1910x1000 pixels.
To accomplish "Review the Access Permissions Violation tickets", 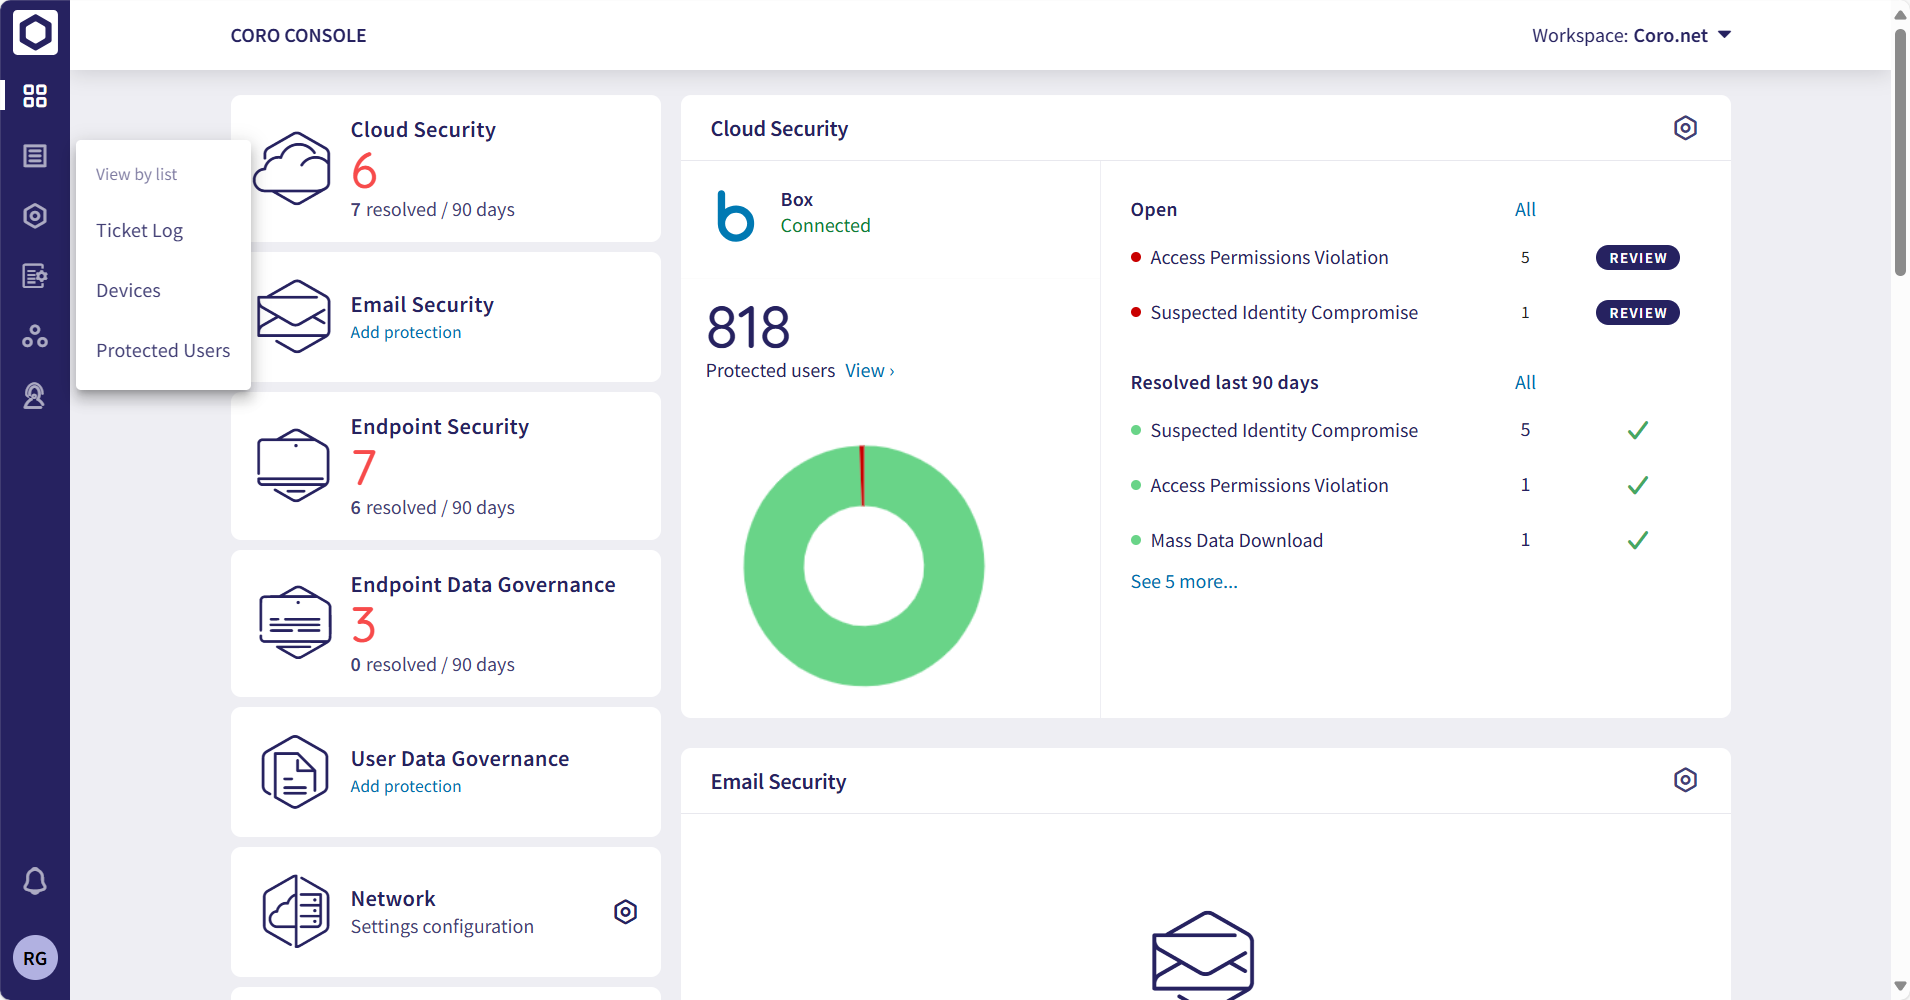I will pos(1637,258).
